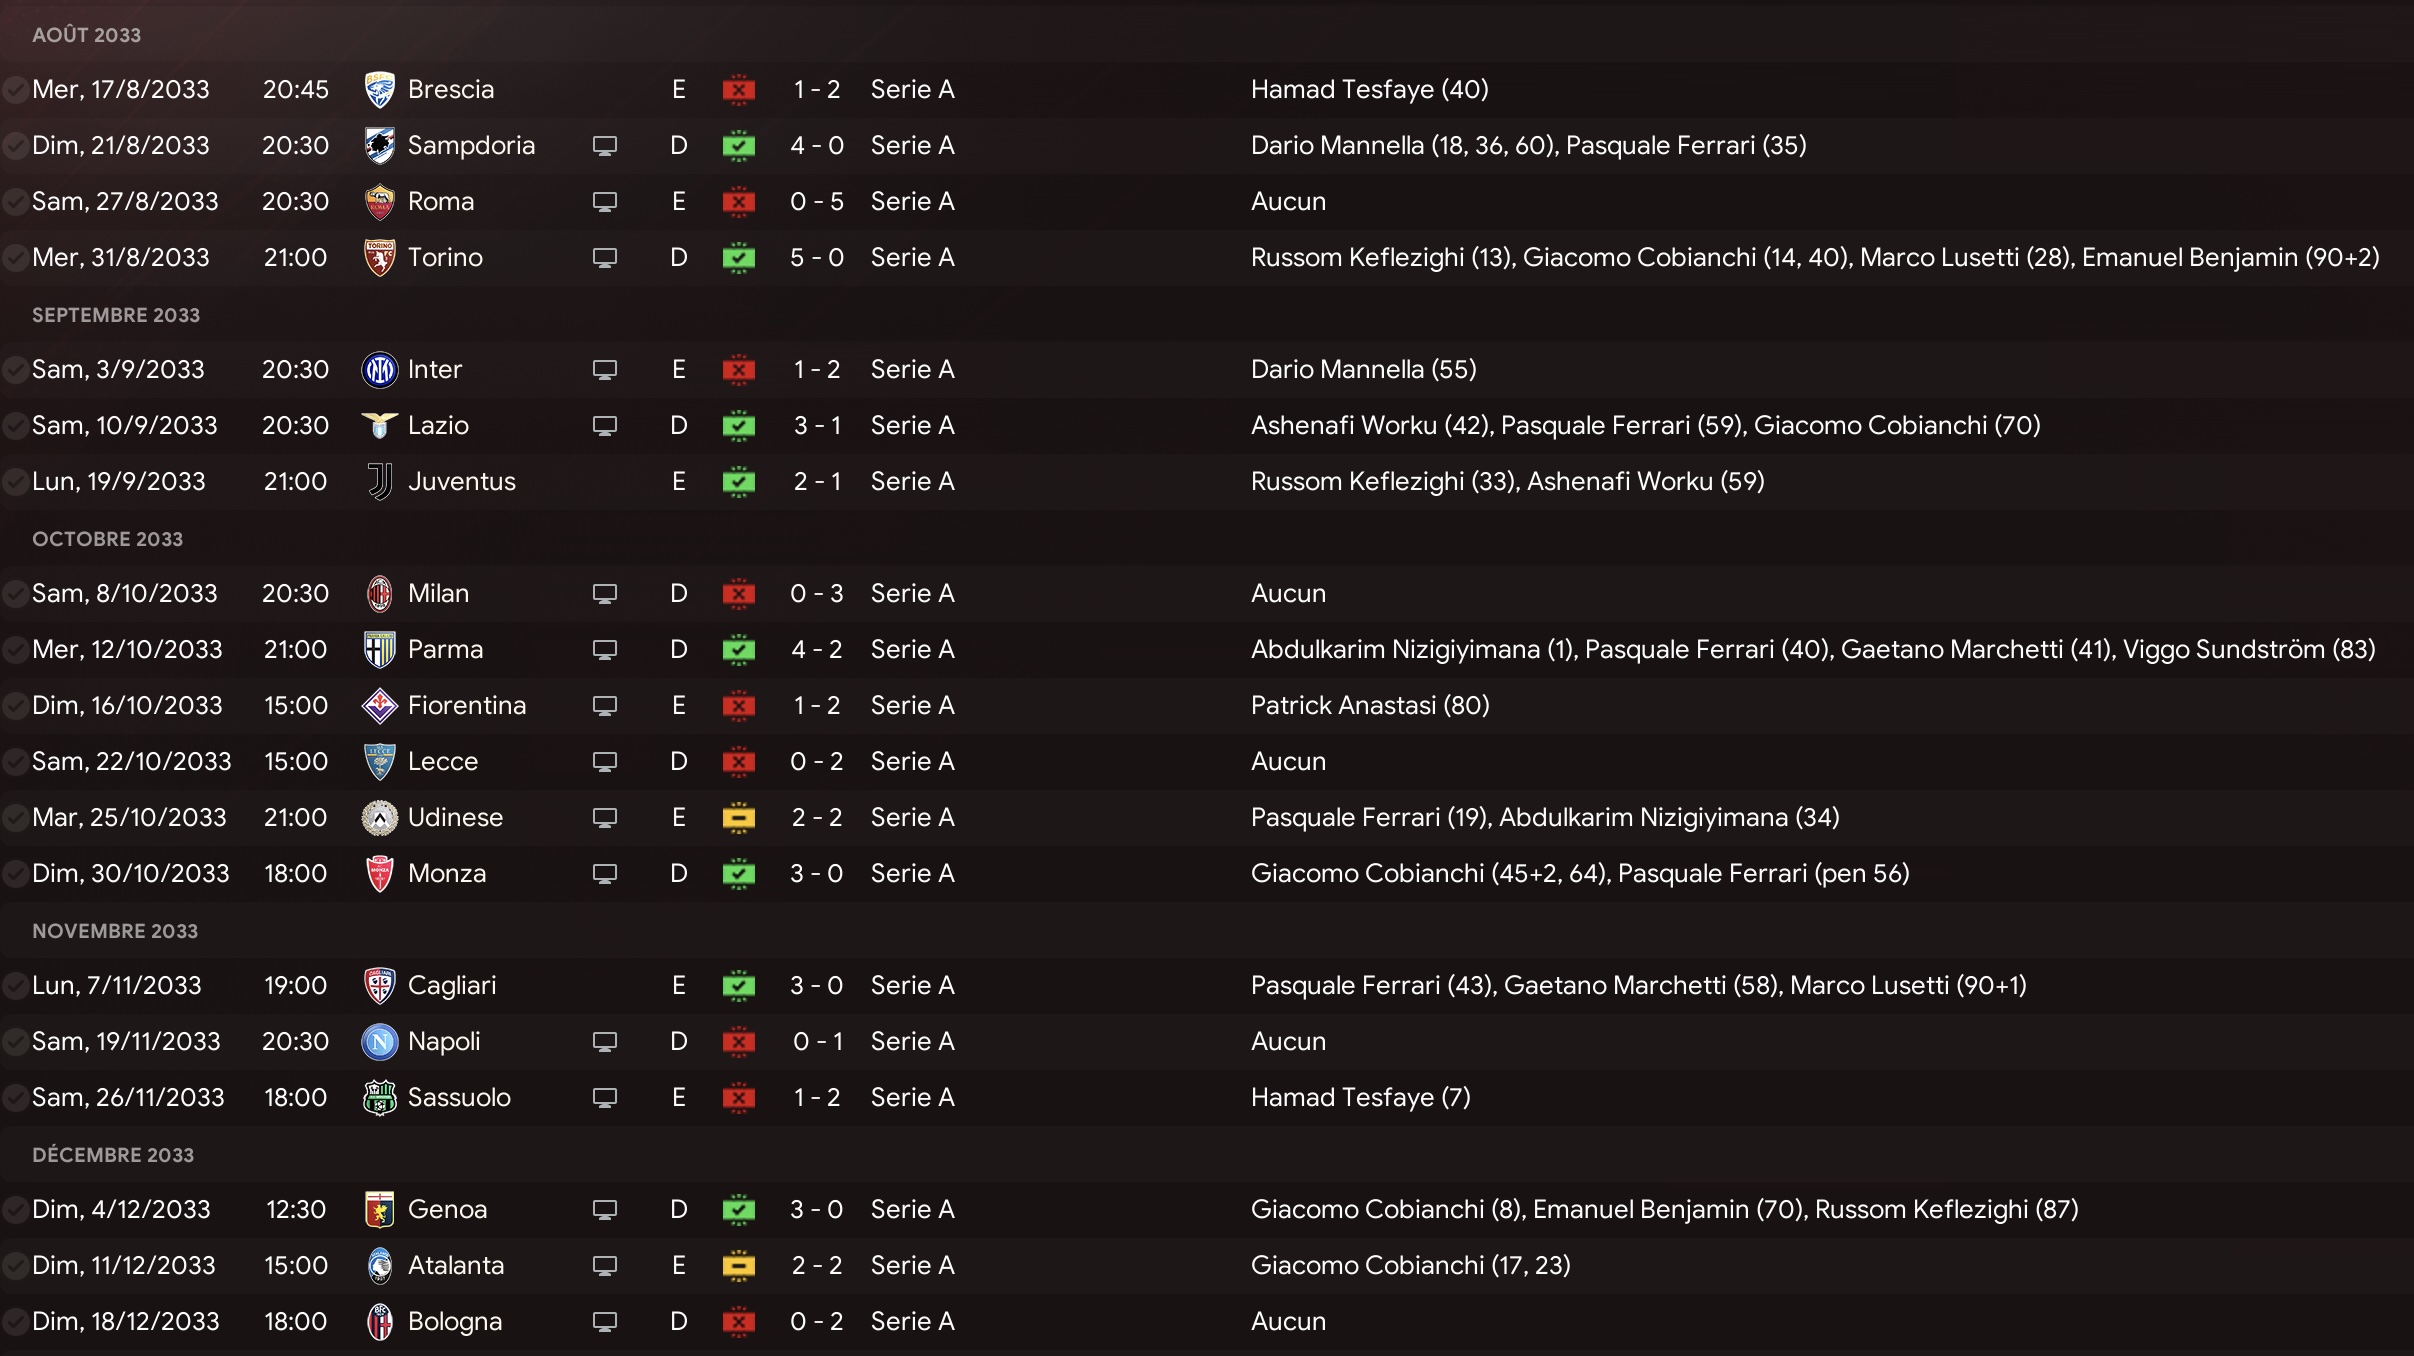Screen dimensions: 2414x1356
Task: Open the Fiorentina team name link
Action: click(x=467, y=706)
